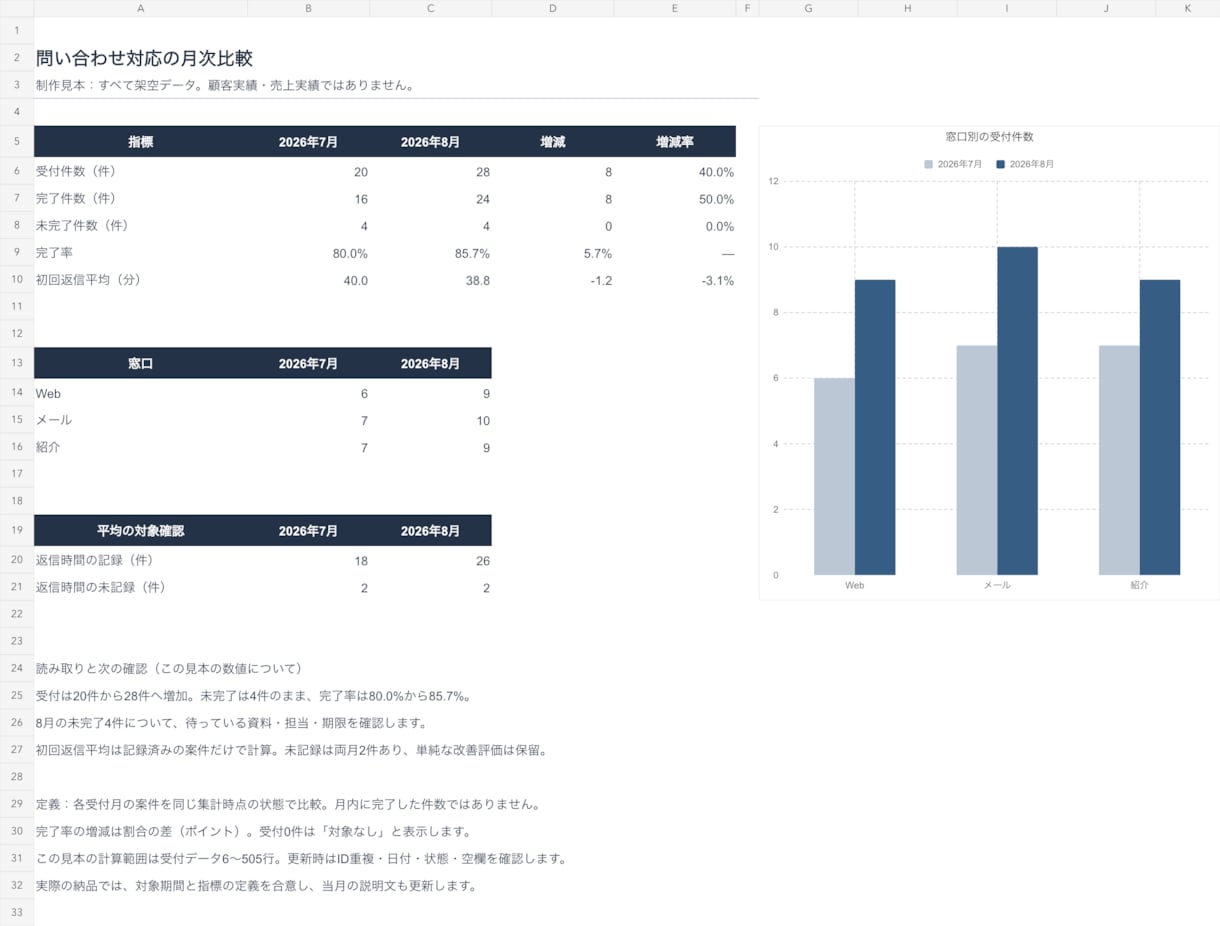Click the メール cell in 窓口 table
Viewport: 1220px width, 926px height.
(x=140, y=421)
